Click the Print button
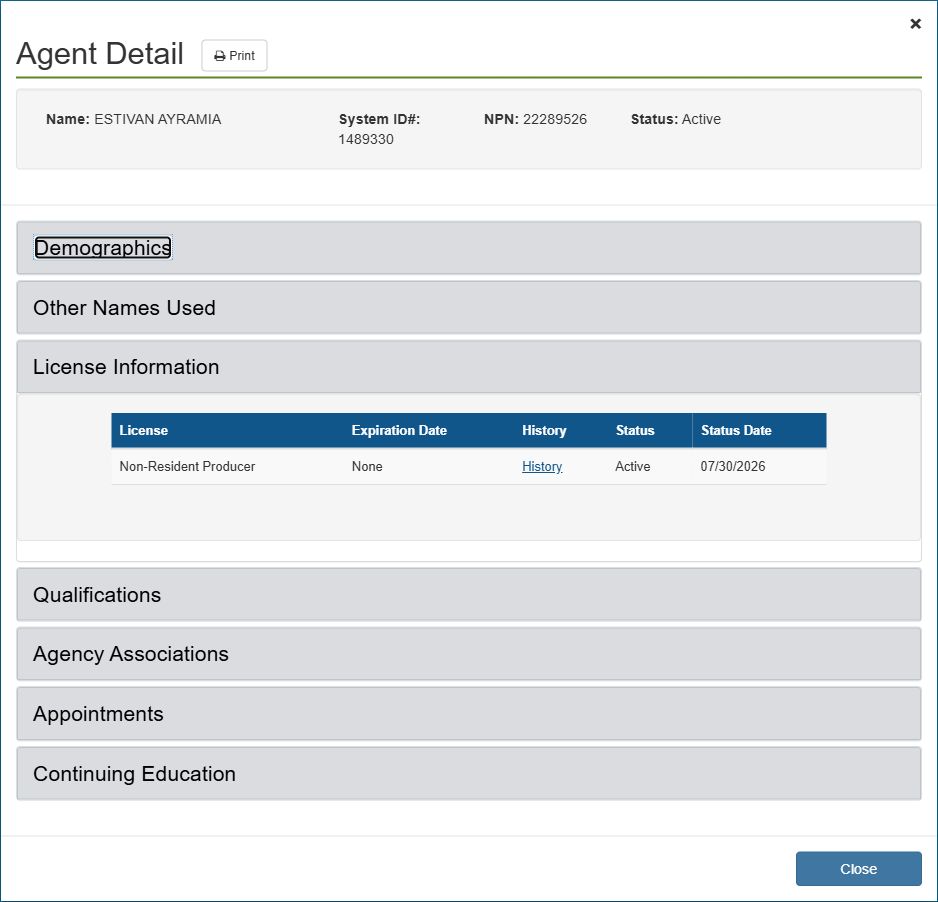 pyautogui.click(x=234, y=56)
